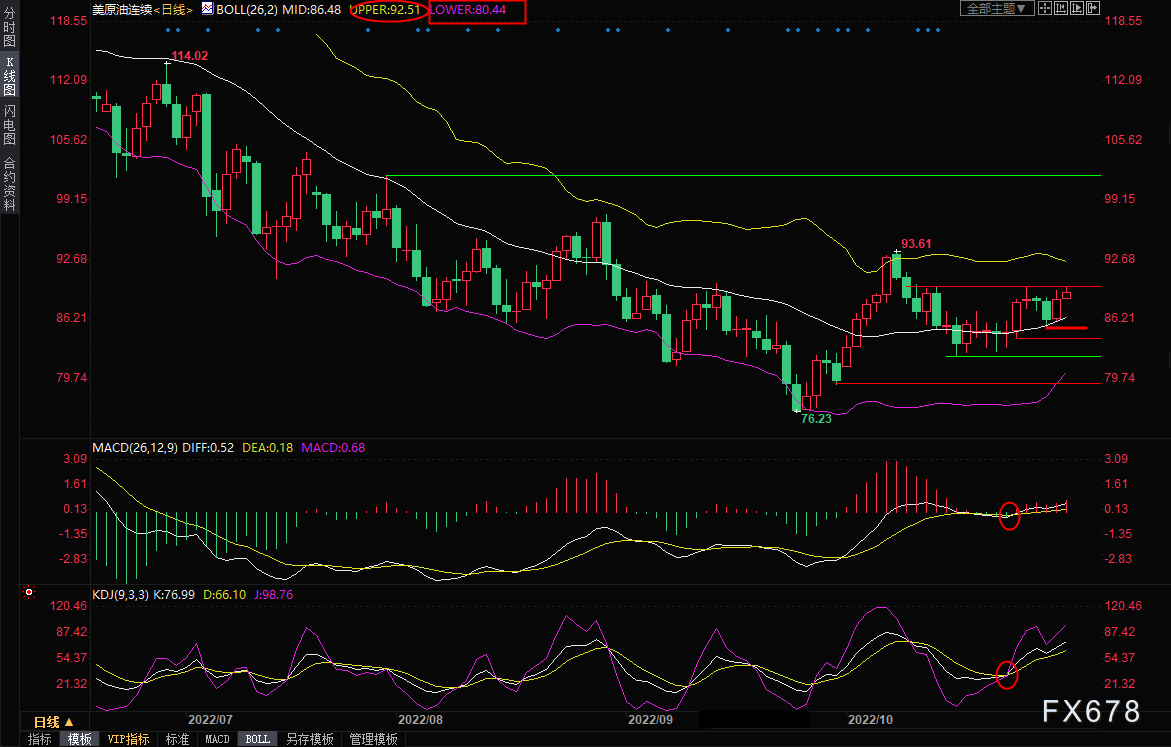Click the 2022/10 date on time axis
This screenshot has height=747, width=1171.
pyautogui.click(x=870, y=719)
